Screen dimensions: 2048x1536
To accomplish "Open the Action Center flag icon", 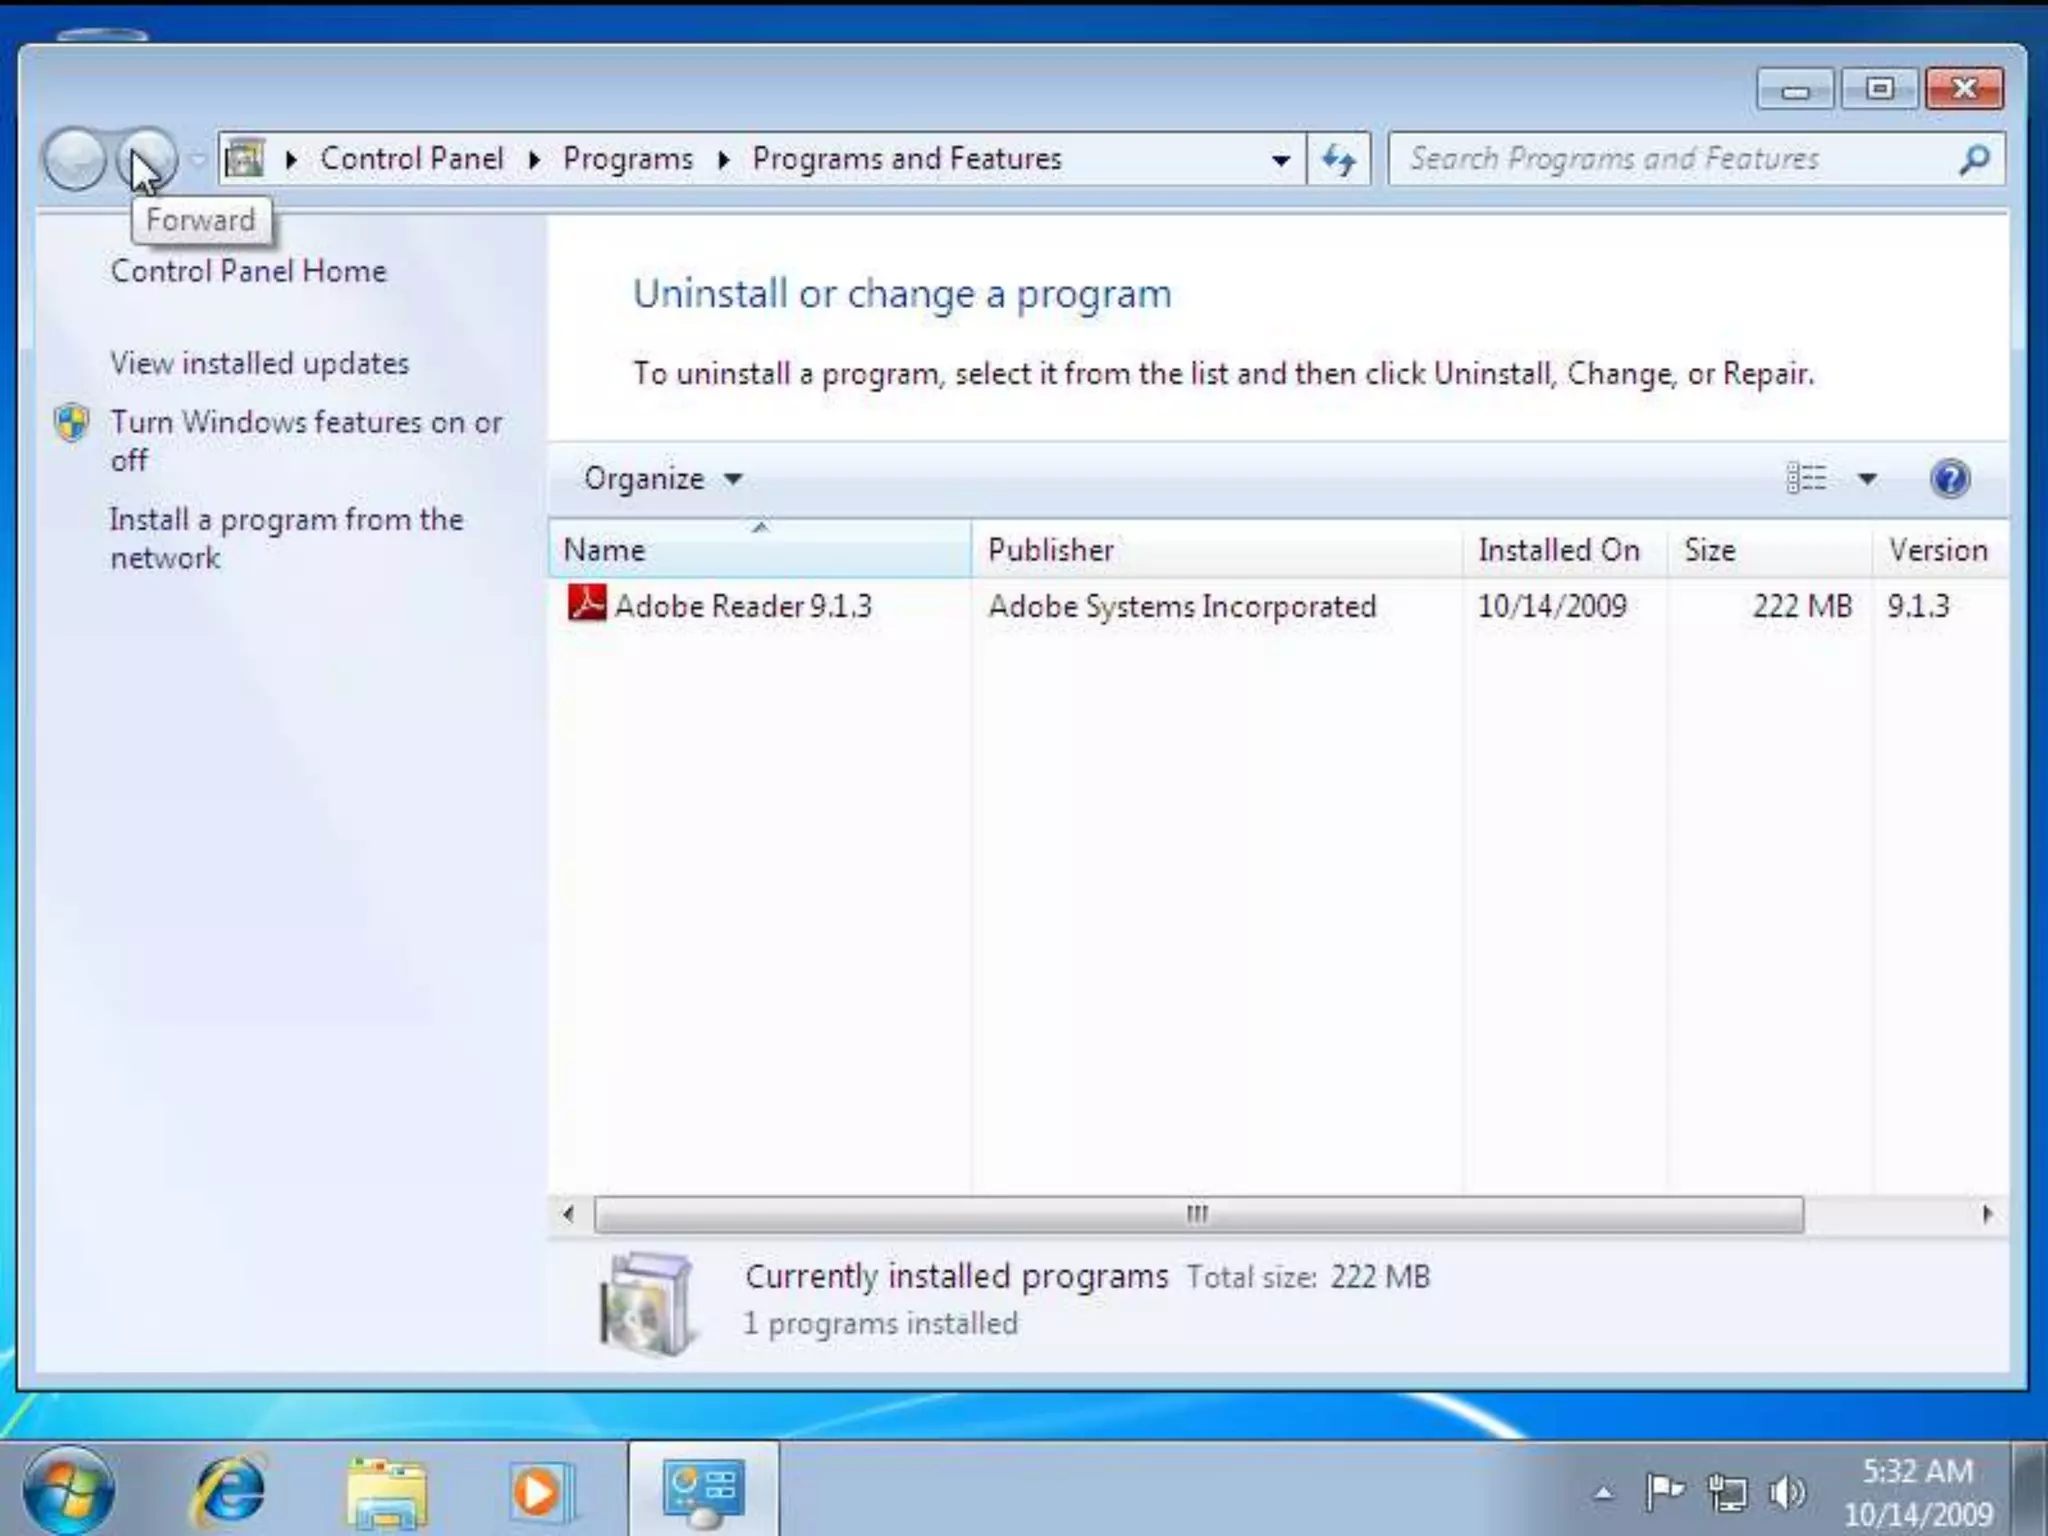I will (x=1664, y=1493).
